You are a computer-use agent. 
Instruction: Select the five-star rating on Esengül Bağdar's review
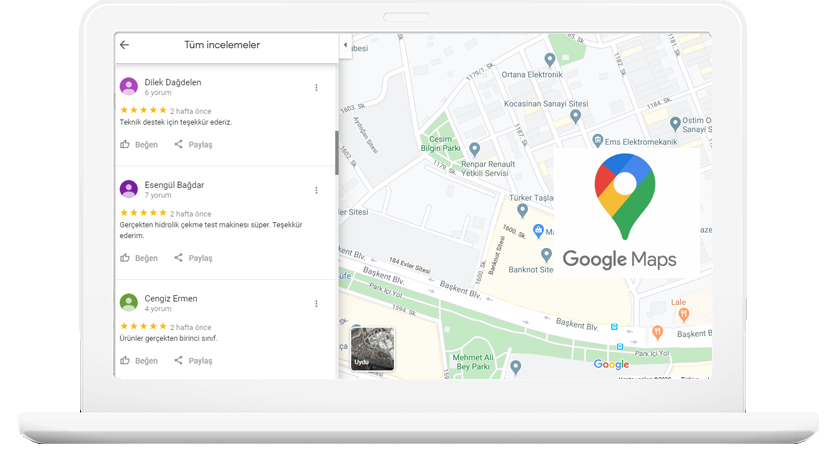[144, 213]
